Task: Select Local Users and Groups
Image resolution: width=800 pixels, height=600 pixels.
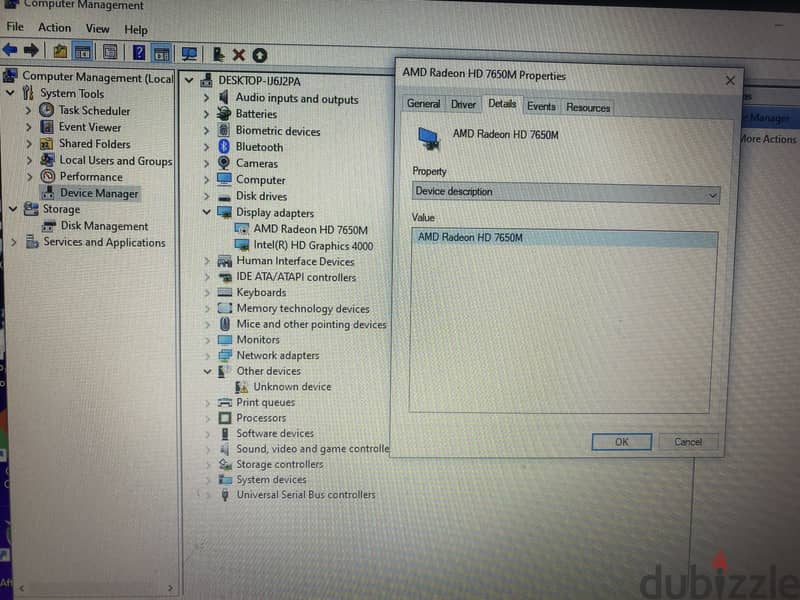Action: 116,161
